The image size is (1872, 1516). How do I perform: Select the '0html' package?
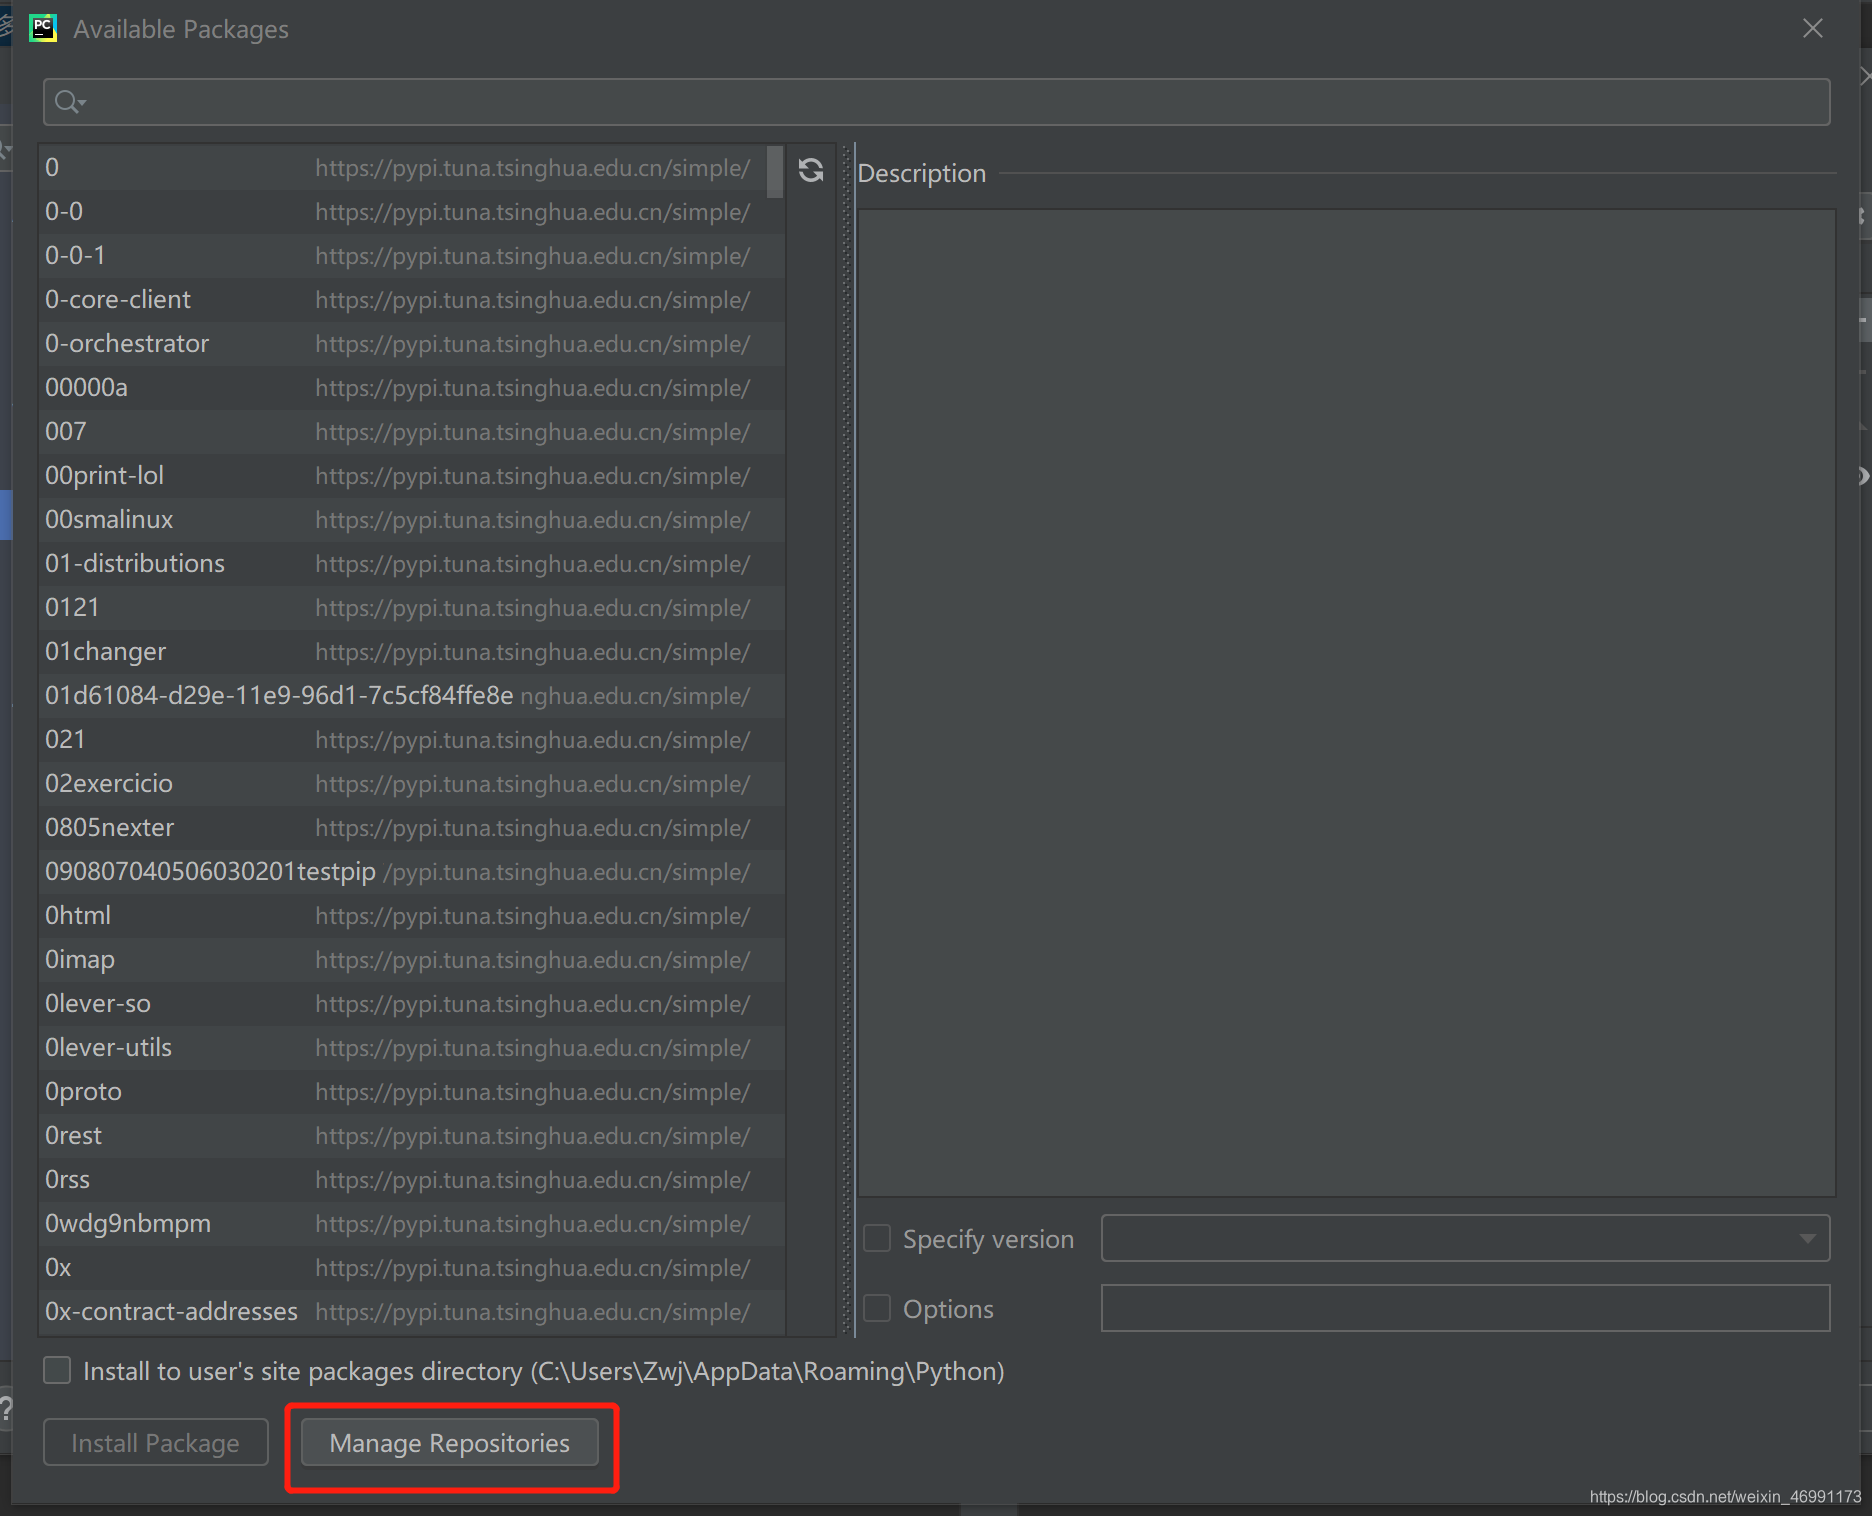[x=412, y=916]
